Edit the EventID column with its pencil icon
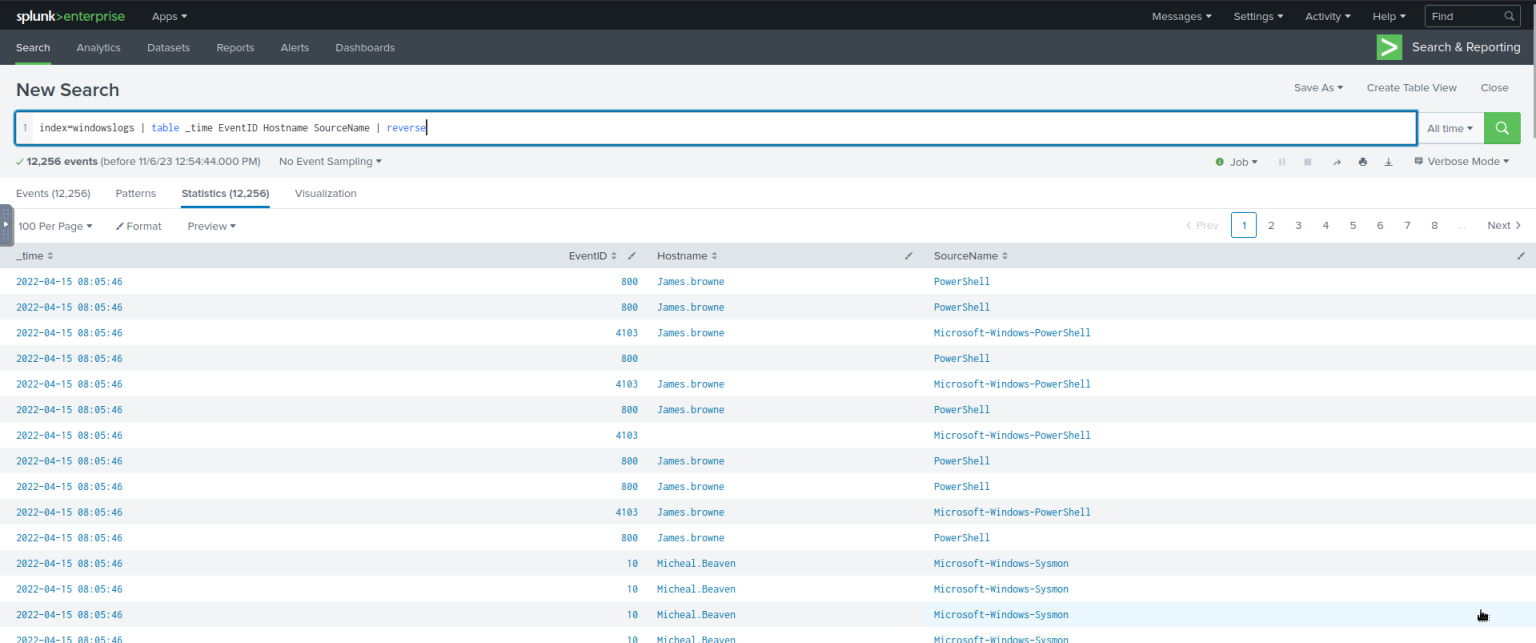 click(x=631, y=255)
